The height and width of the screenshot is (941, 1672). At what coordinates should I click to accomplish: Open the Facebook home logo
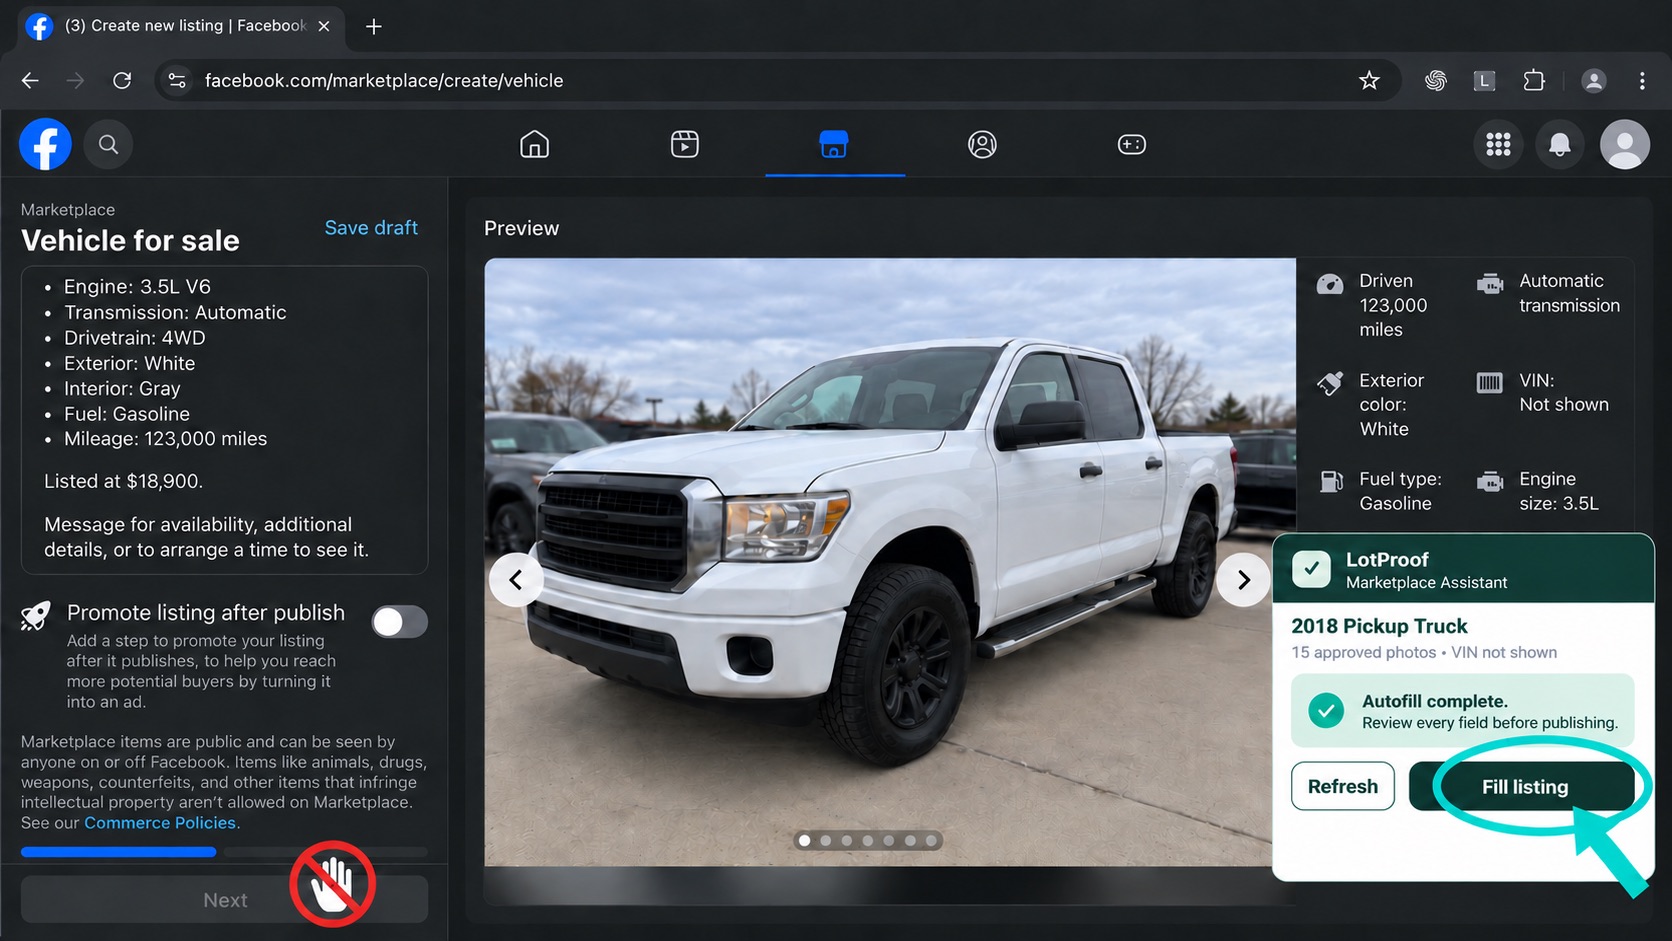tap(45, 144)
